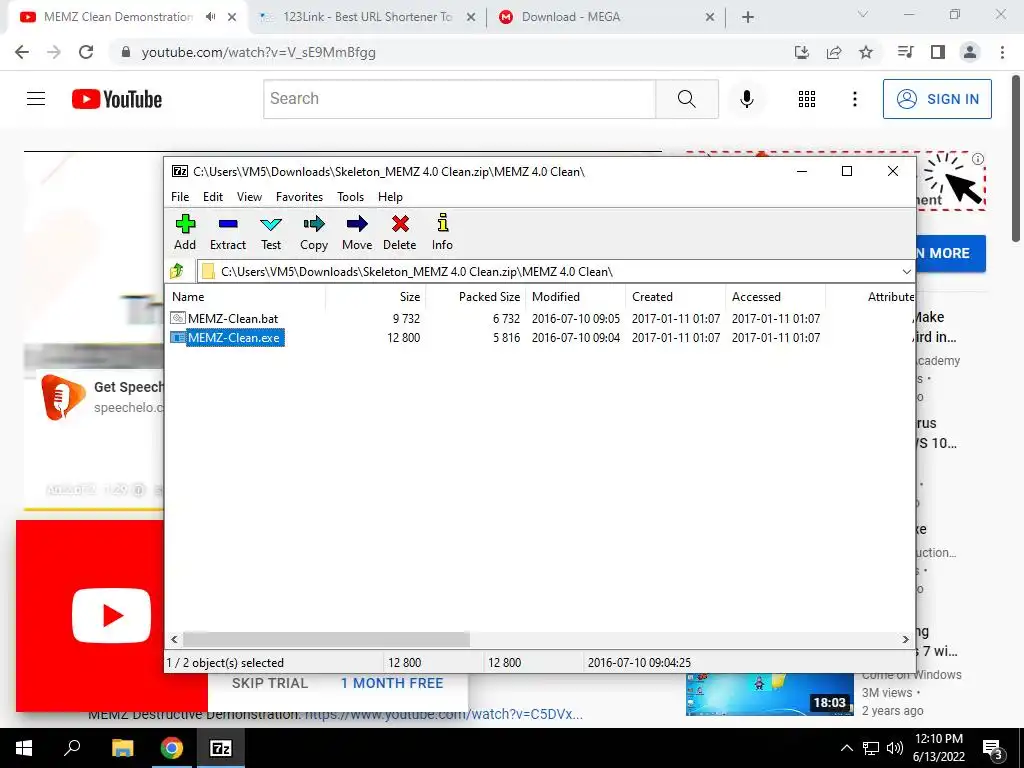Open the YouTube hamburger guide menu
The height and width of the screenshot is (768, 1024).
click(x=36, y=99)
